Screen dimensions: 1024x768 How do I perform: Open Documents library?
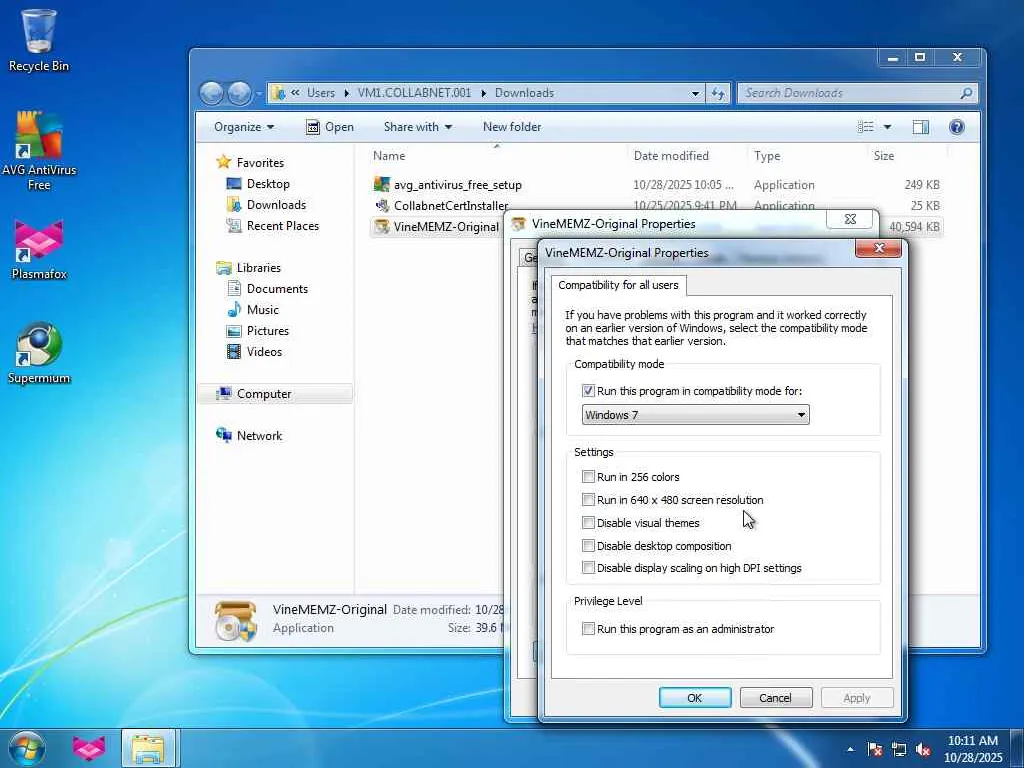point(277,289)
